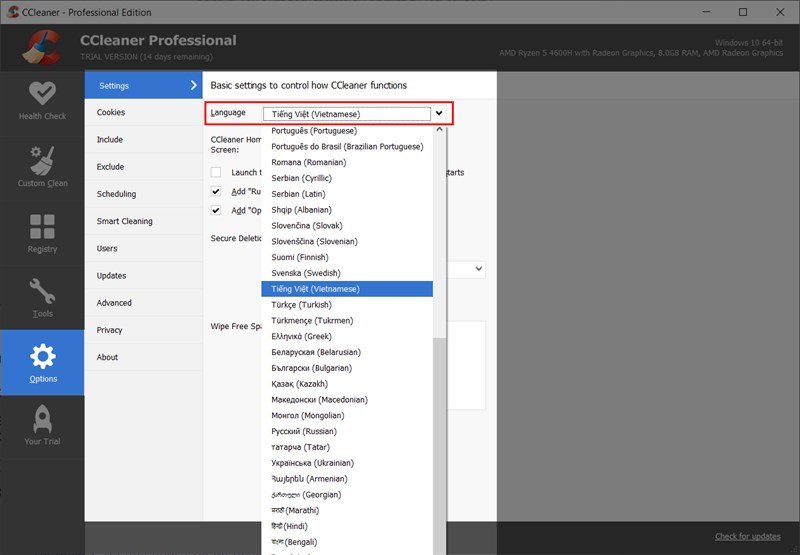The image size is (800, 555).
Task: Select the Tools wrench icon
Action: coord(42,291)
